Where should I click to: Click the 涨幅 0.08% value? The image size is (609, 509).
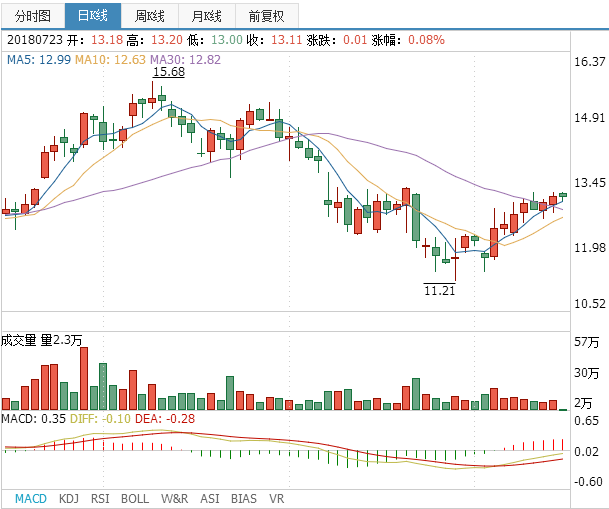(x=426, y=40)
